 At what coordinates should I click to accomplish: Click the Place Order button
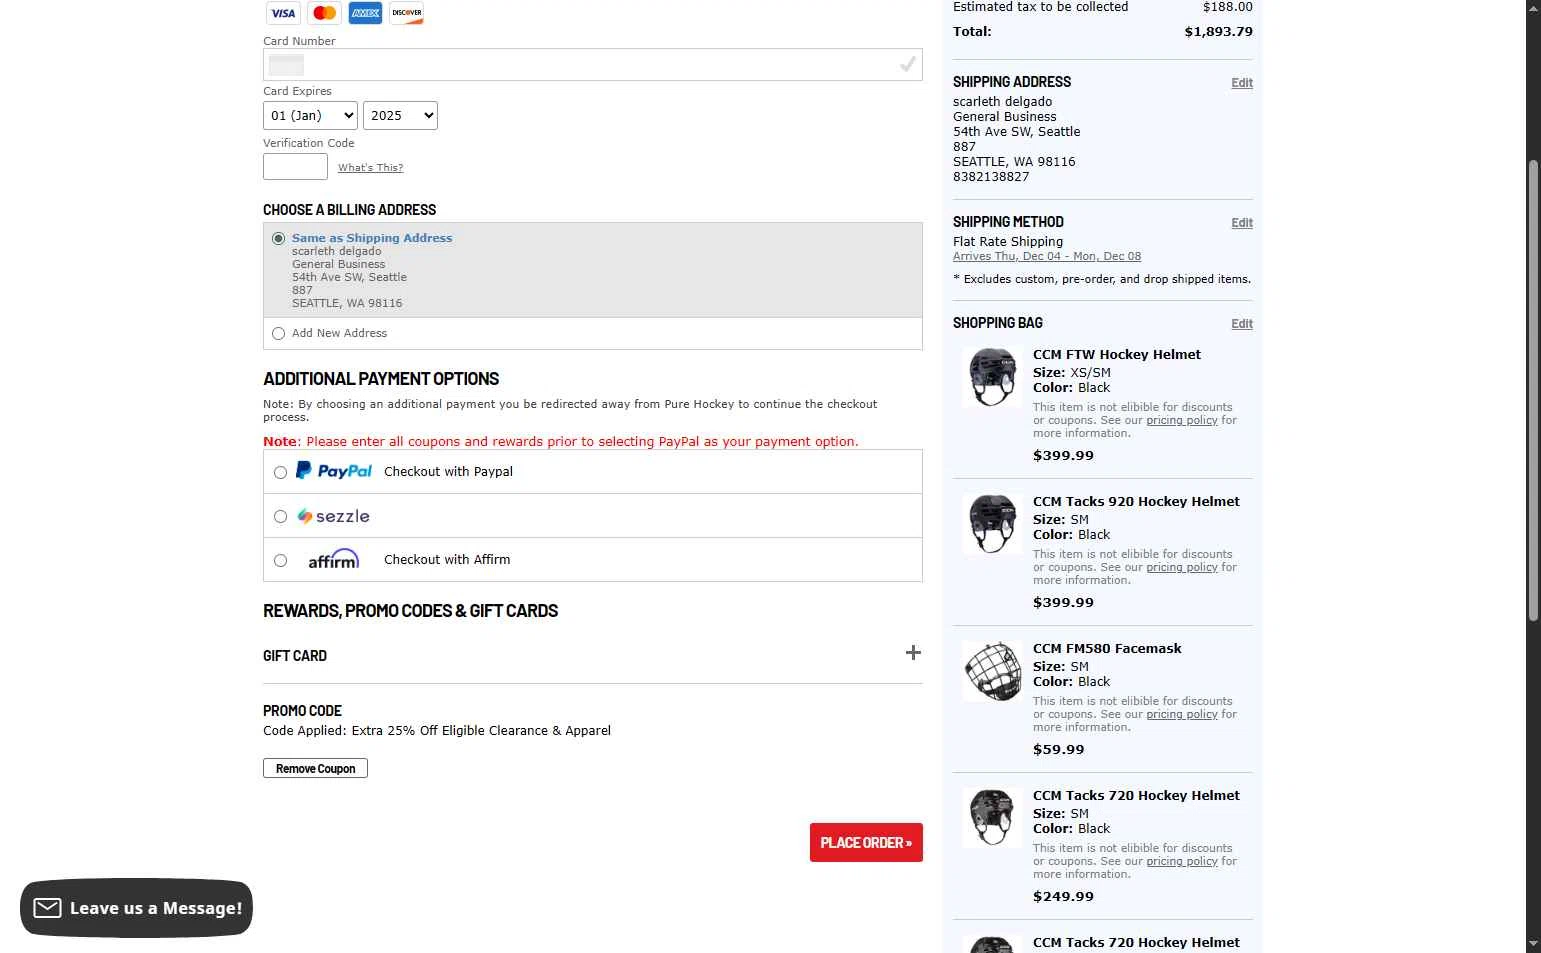(866, 842)
